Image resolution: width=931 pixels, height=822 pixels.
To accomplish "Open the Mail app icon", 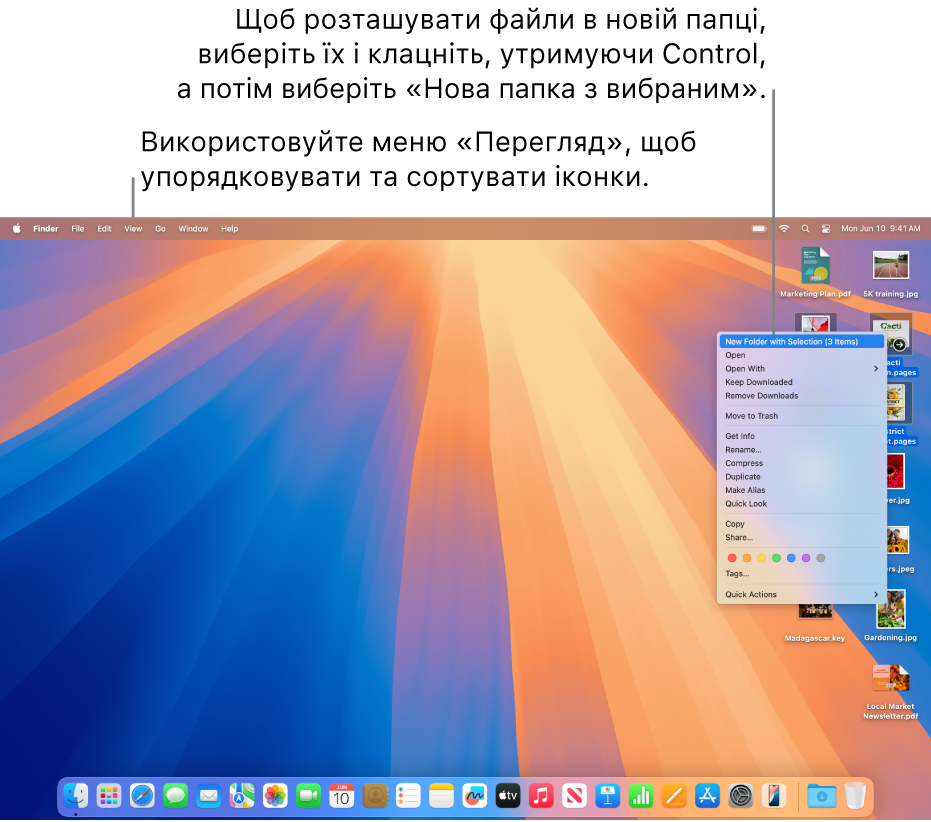I will pos(209,796).
